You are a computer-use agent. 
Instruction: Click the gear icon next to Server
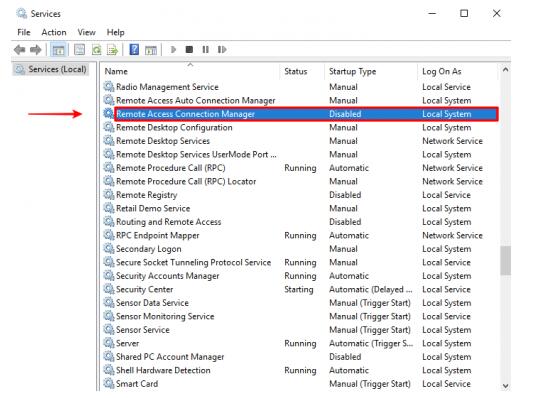(x=109, y=343)
